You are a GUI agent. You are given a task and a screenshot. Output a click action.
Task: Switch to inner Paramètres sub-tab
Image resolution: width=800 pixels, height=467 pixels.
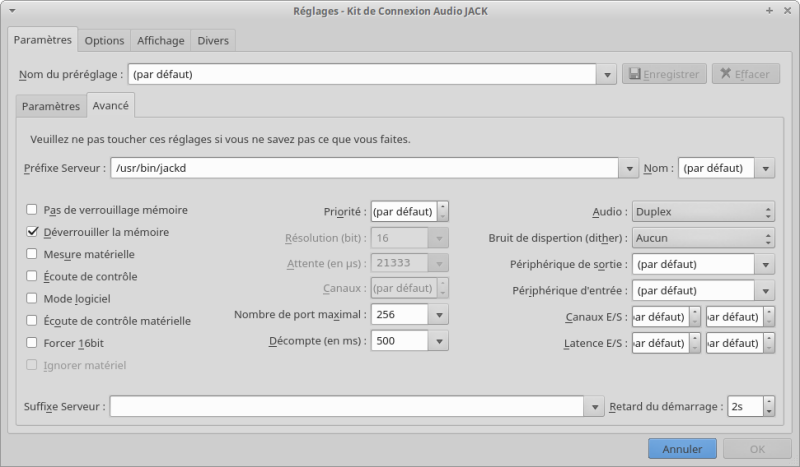click(x=51, y=106)
